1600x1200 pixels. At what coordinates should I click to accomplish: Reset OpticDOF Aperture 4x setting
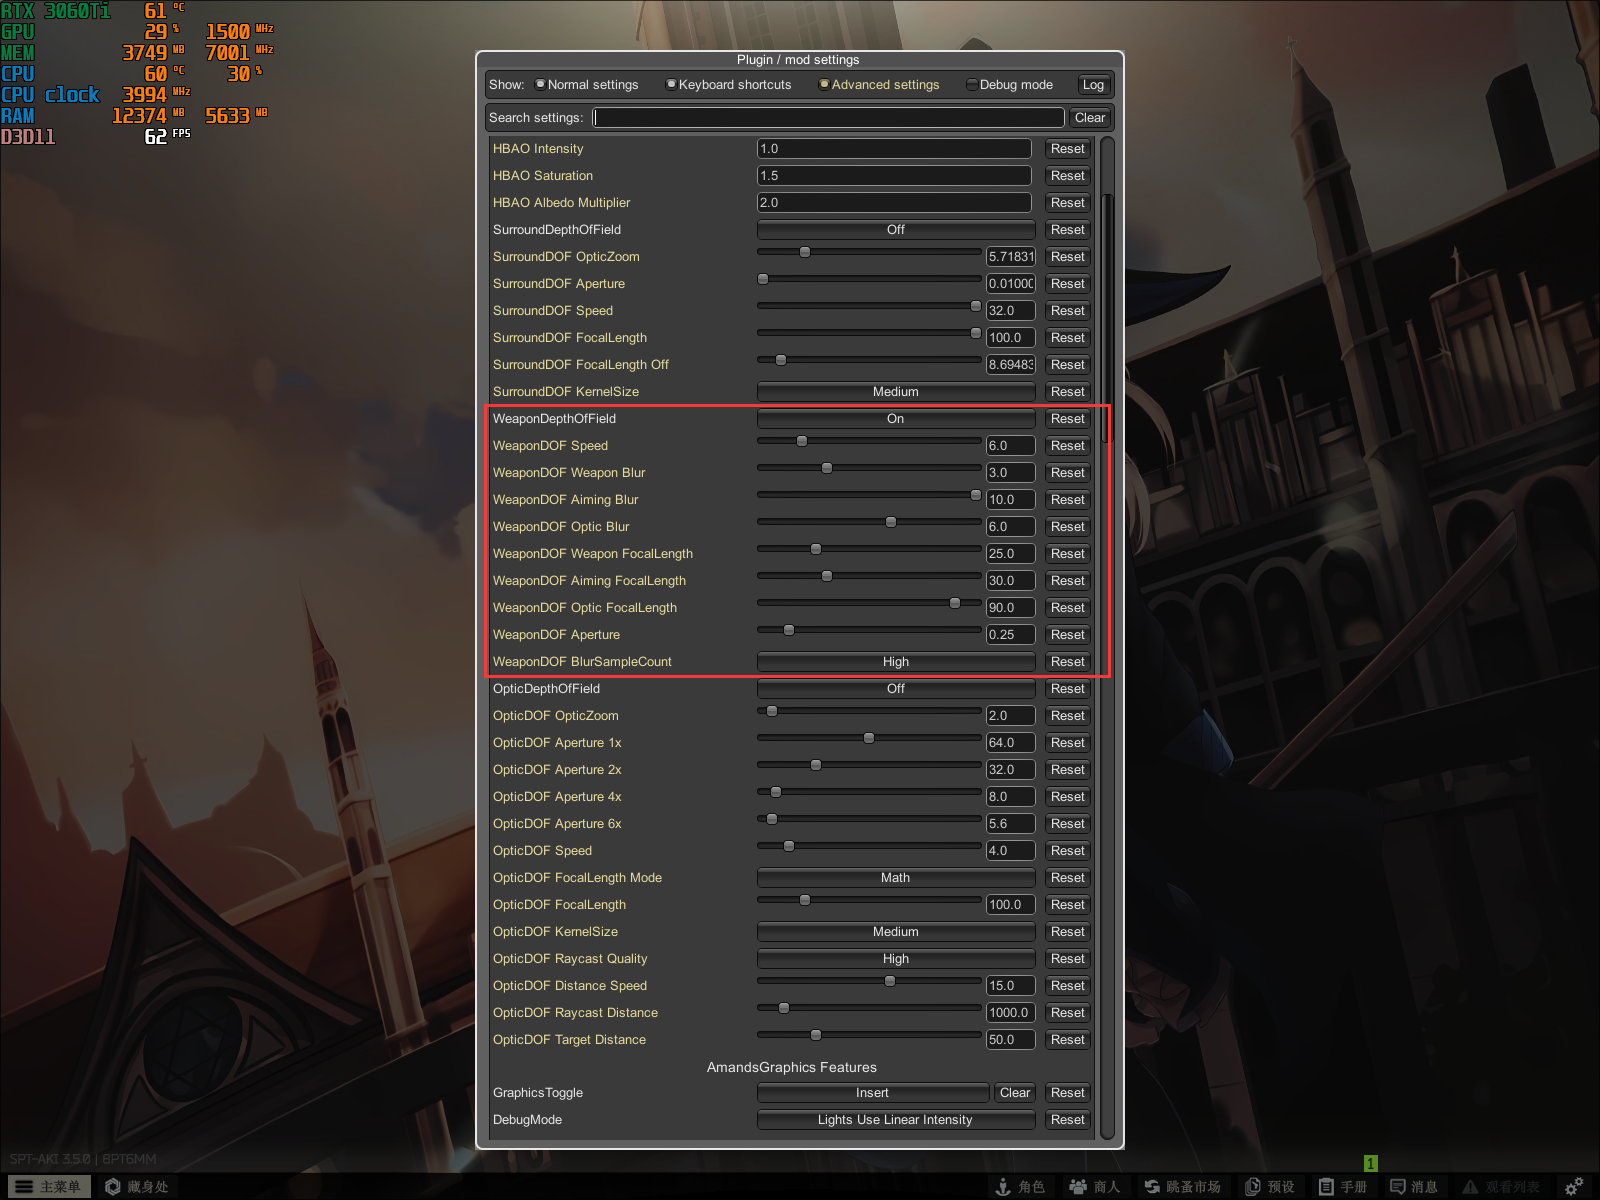tap(1067, 797)
